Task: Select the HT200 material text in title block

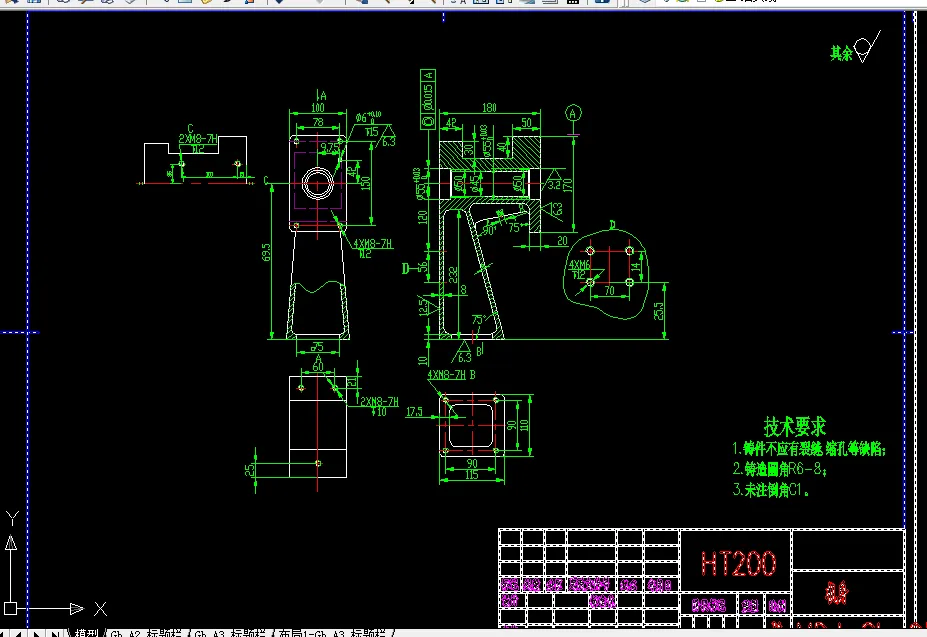Action: [x=738, y=563]
